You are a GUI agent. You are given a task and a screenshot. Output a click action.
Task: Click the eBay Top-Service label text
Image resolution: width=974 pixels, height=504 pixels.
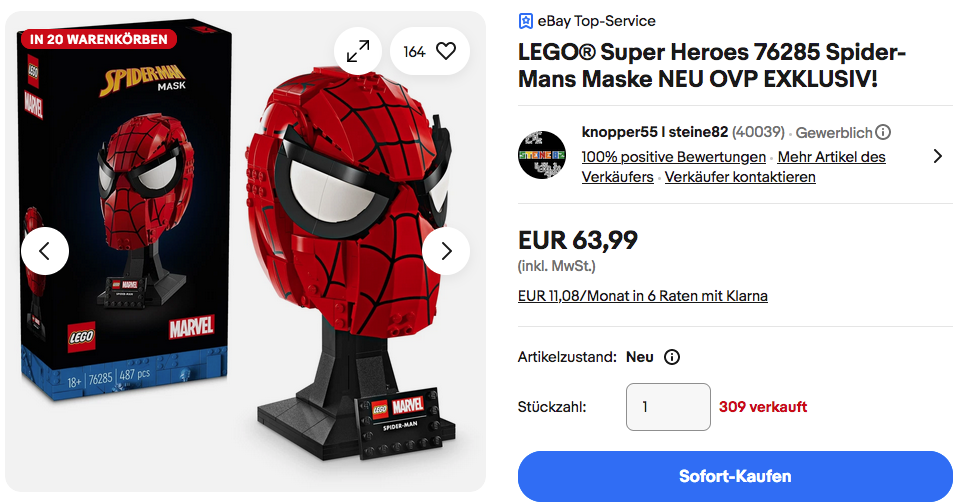(x=596, y=21)
